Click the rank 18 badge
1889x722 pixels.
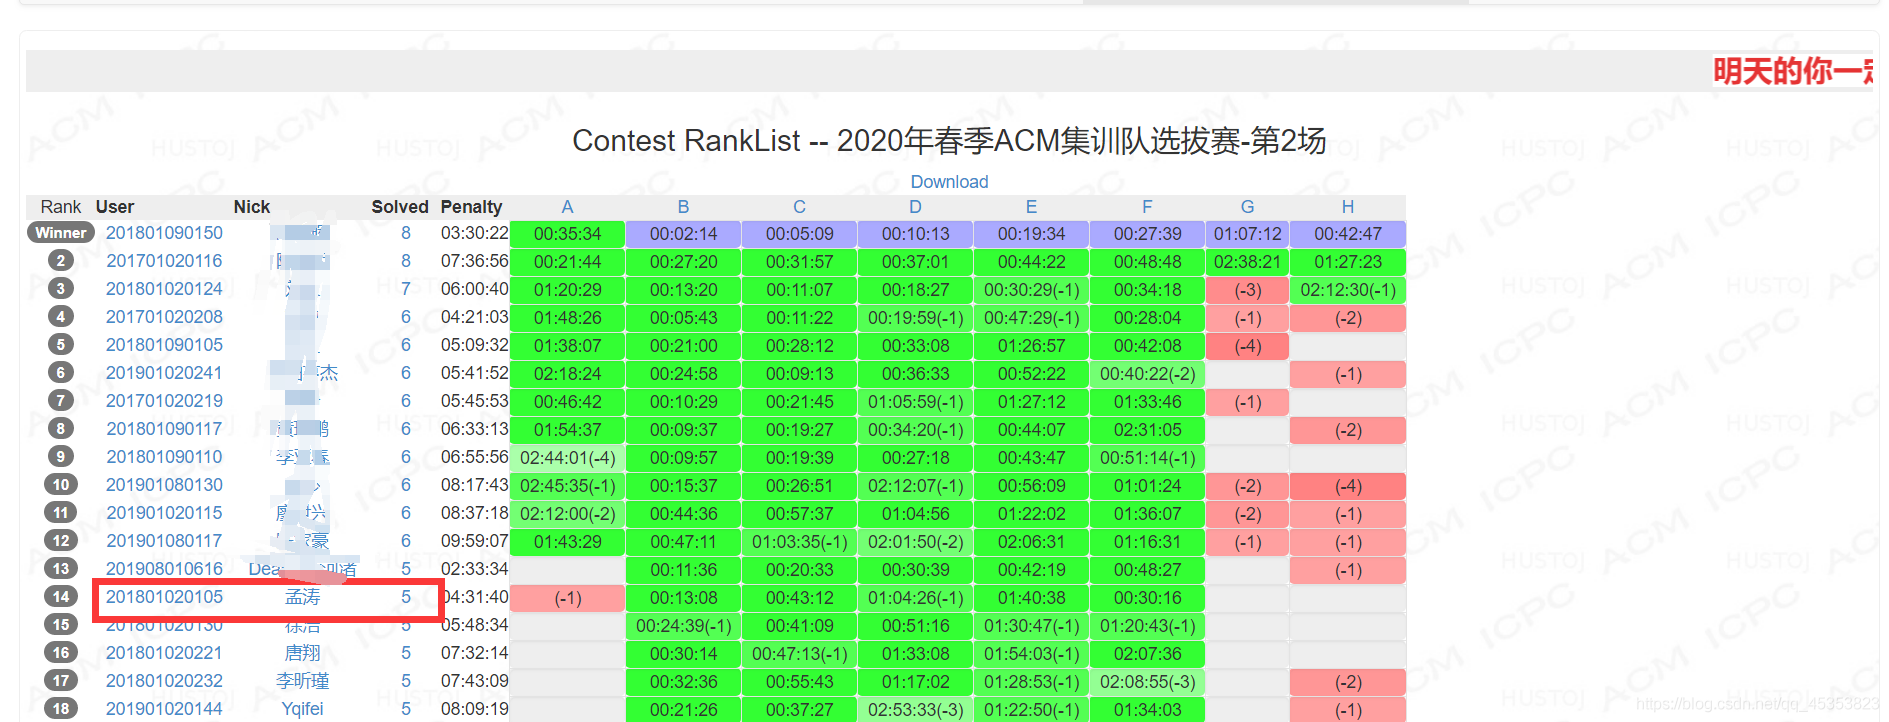(x=61, y=709)
